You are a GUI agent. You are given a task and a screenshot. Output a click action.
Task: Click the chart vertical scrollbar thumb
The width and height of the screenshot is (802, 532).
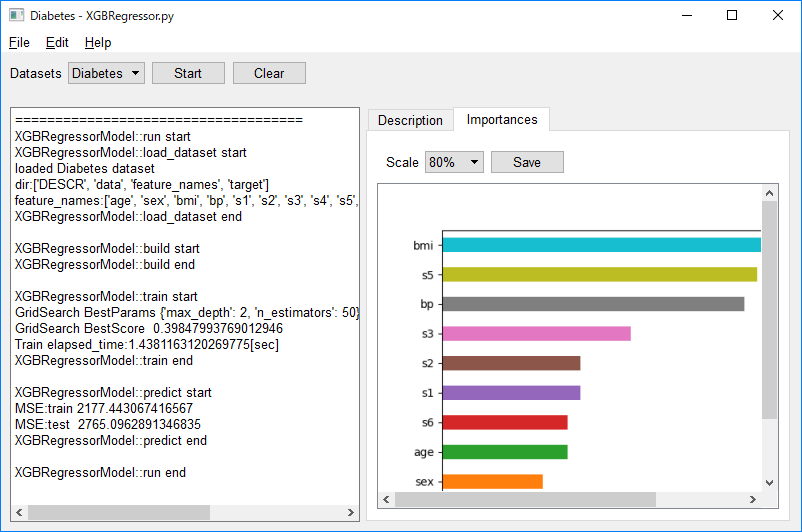point(769,310)
